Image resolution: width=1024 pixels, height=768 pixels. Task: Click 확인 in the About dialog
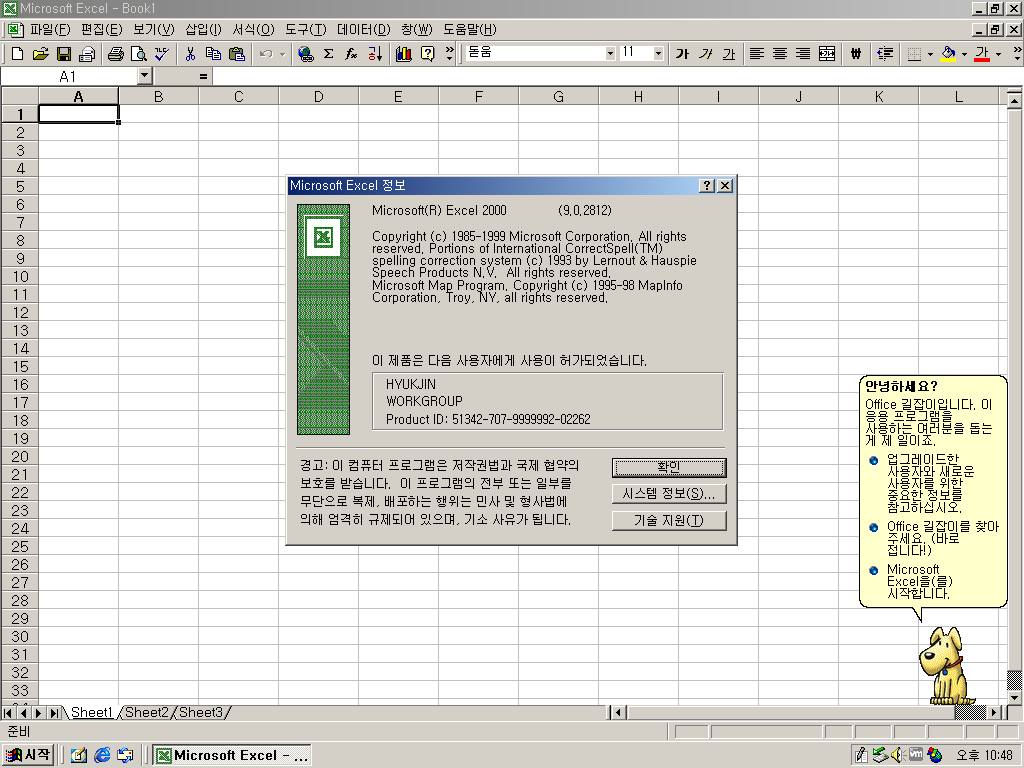pos(669,468)
